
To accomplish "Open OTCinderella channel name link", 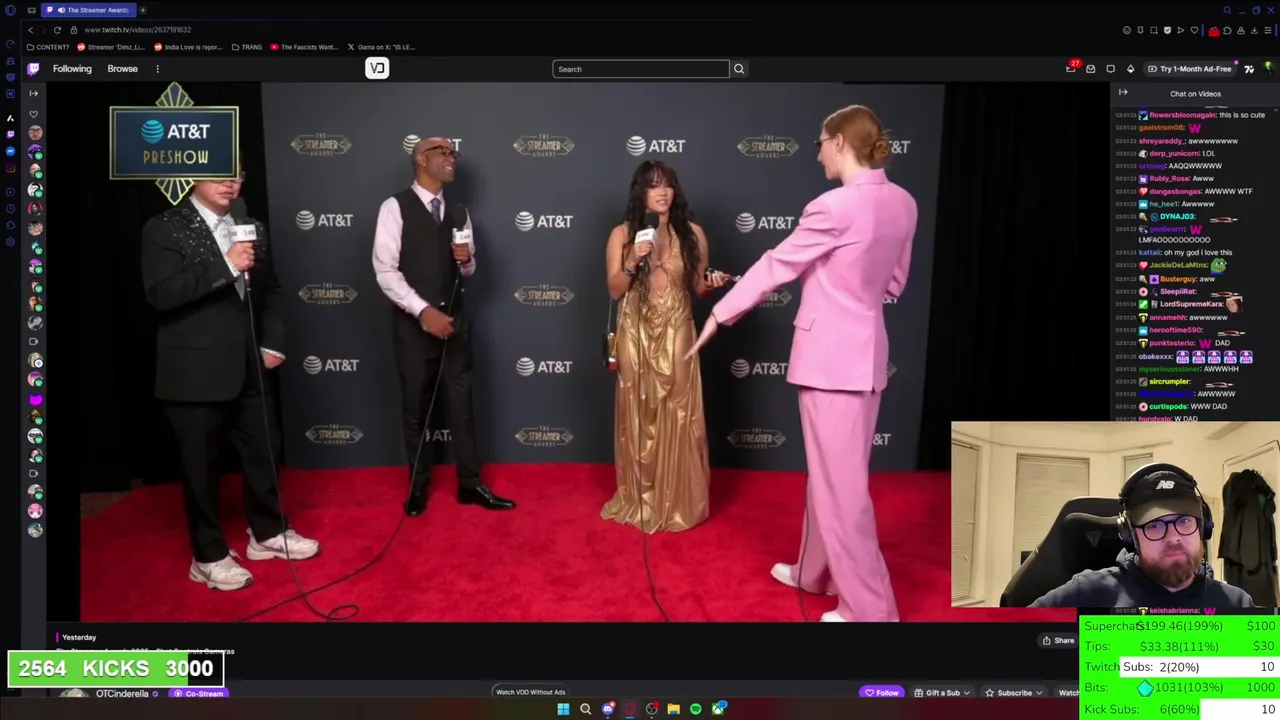I will coord(122,694).
